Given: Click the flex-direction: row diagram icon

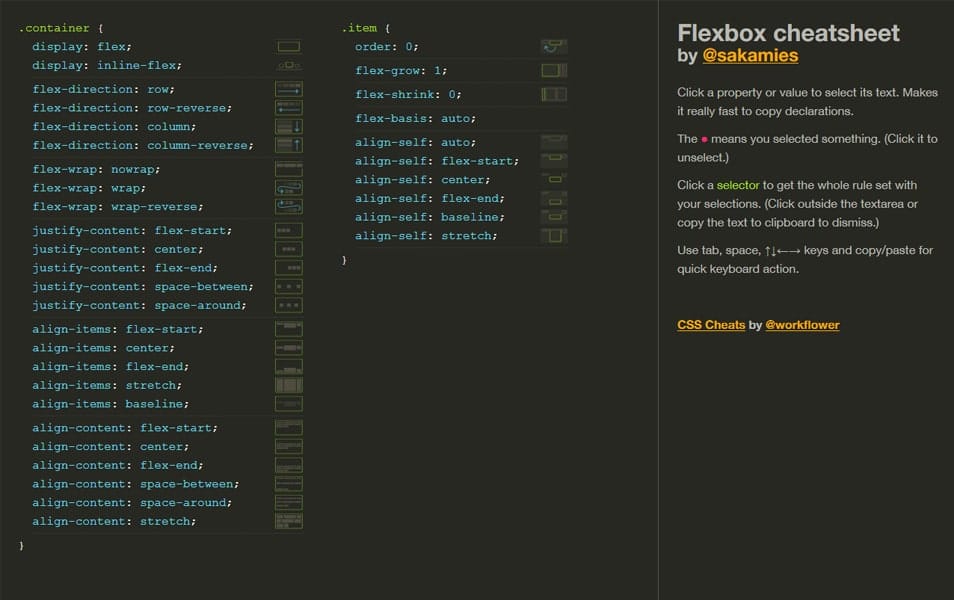Looking at the screenshot, I should tap(288, 88).
